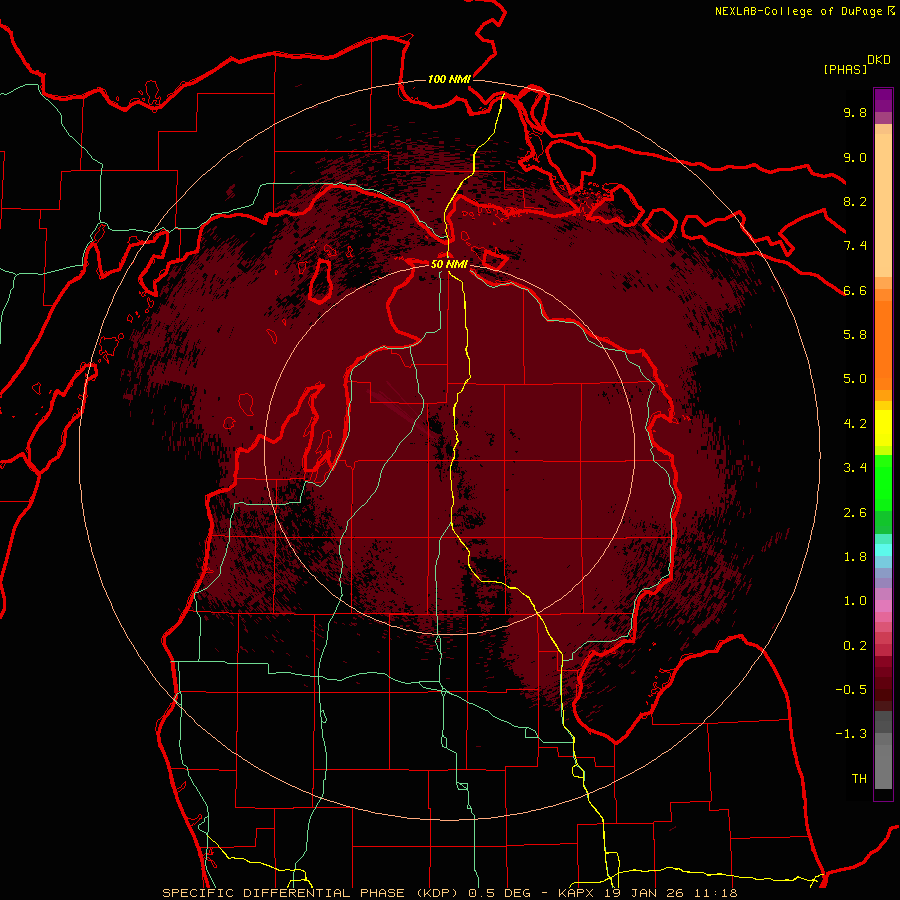Pick the gray band near TH
Screen dimensions: 900x900
tap(883, 766)
